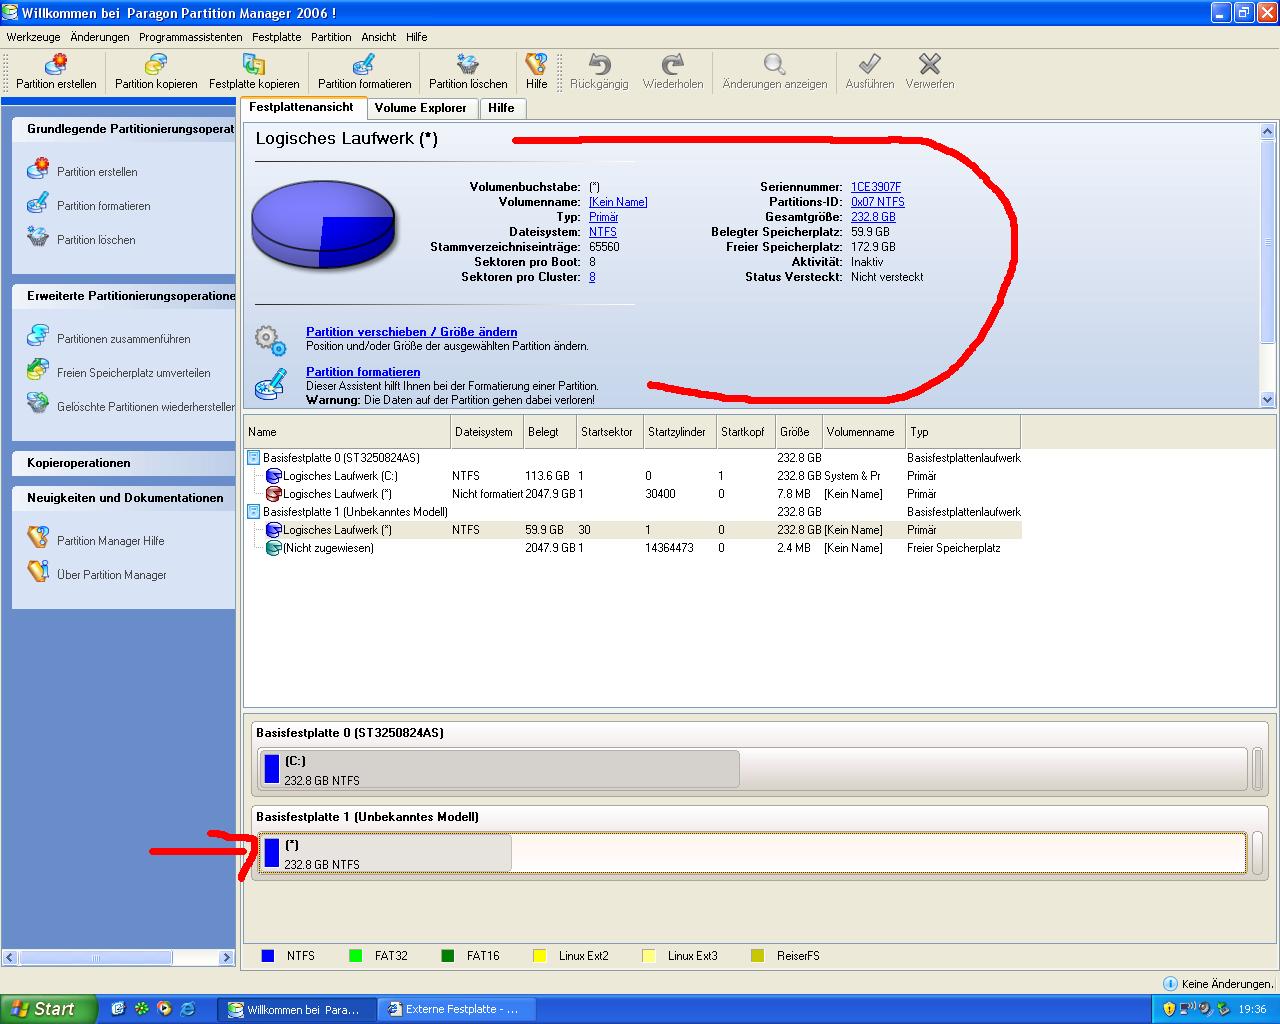Select the Festplattenansicht tab
Image resolution: width=1280 pixels, height=1024 pixels.
[x=302, y=107]
